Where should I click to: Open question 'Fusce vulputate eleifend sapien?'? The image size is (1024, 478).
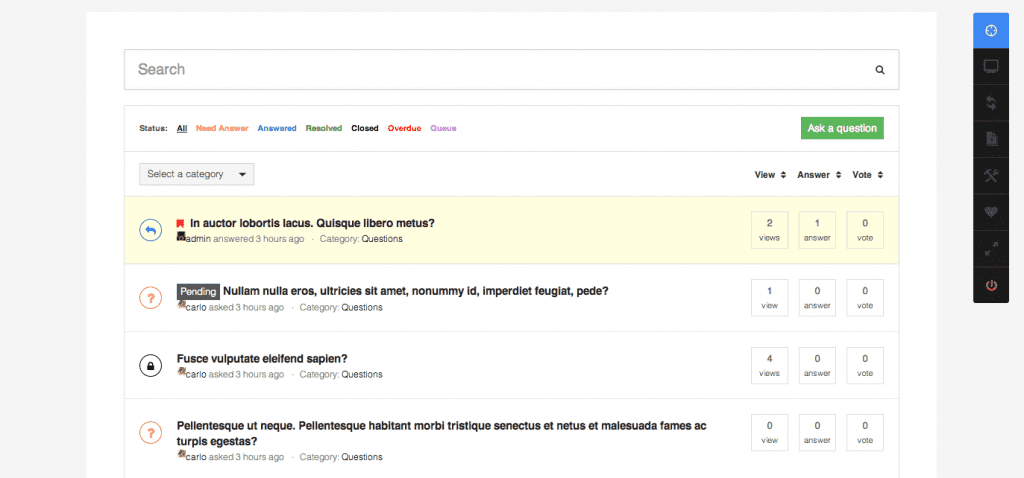coord(262,358)
